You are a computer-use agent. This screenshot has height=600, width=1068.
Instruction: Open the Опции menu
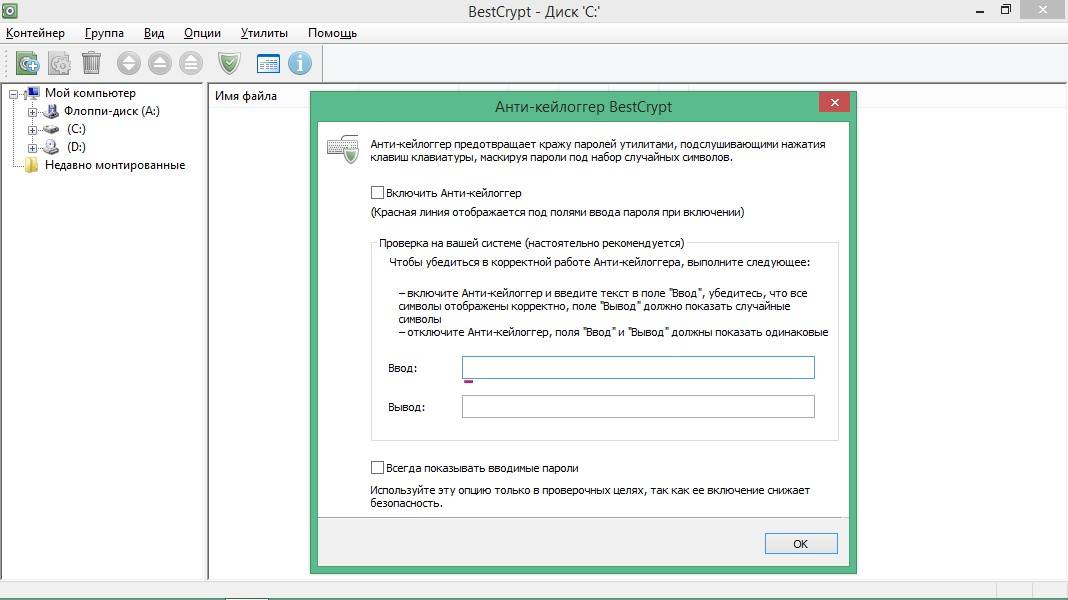click(202, 33)
